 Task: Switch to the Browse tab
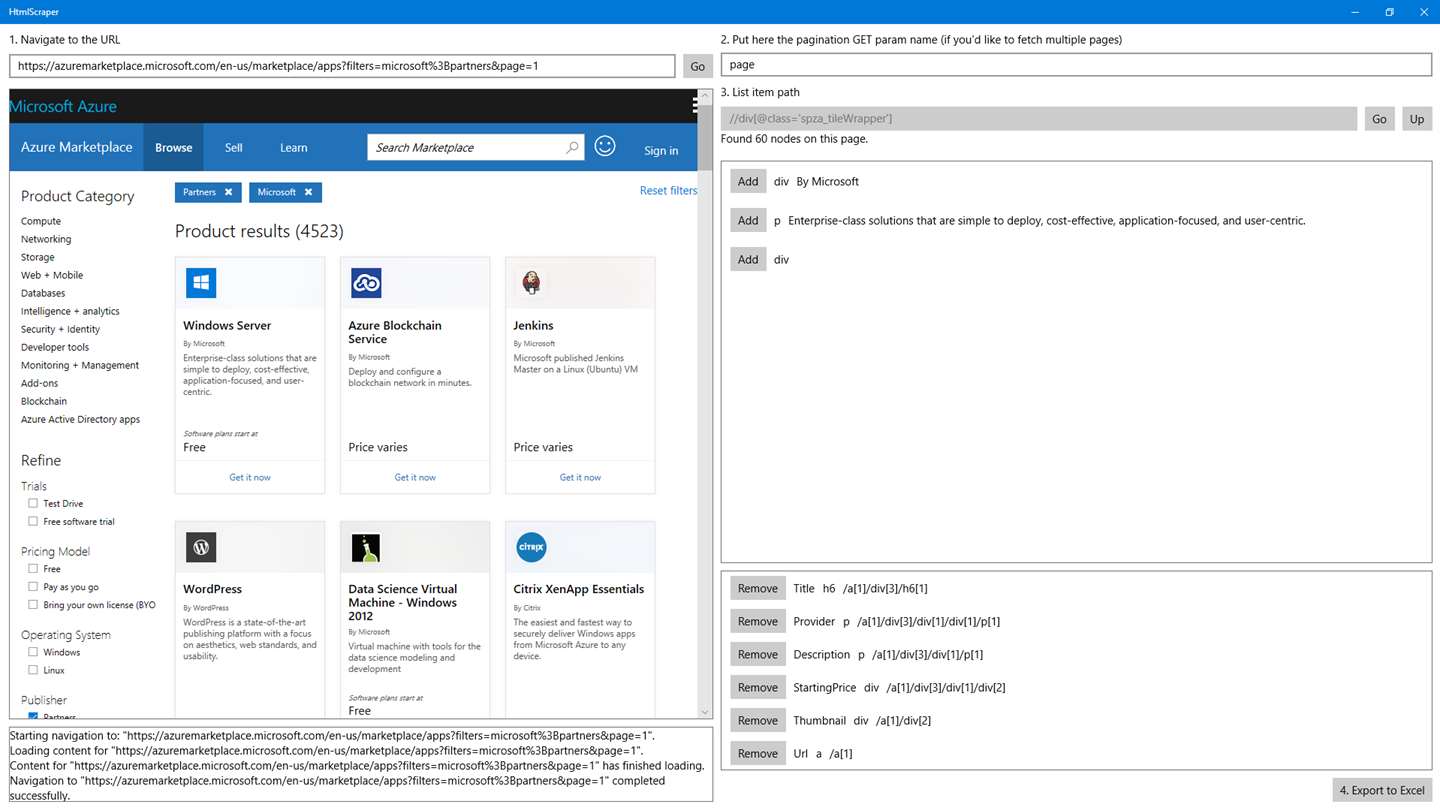click(x=173, y=147)
